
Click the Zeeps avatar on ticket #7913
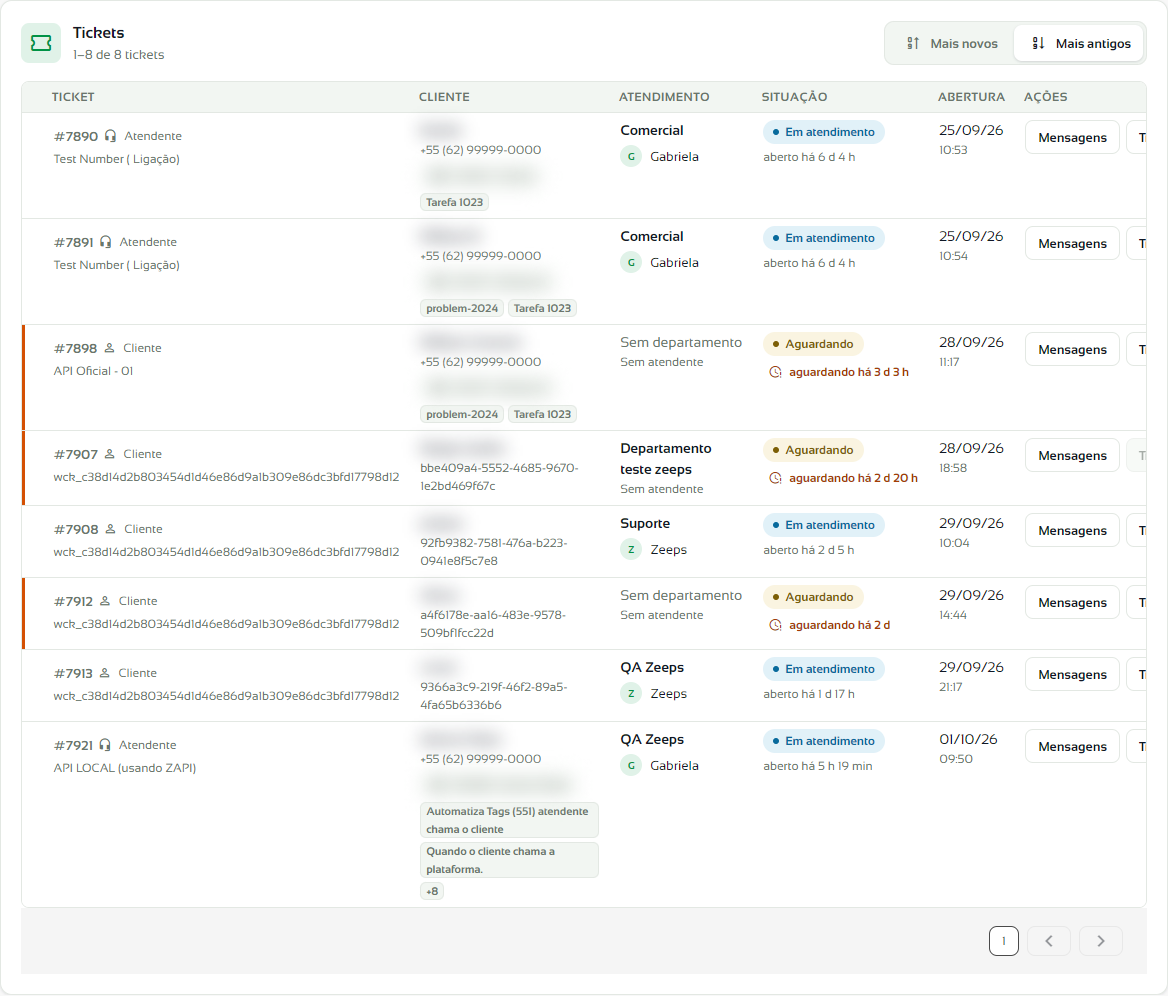631,694
